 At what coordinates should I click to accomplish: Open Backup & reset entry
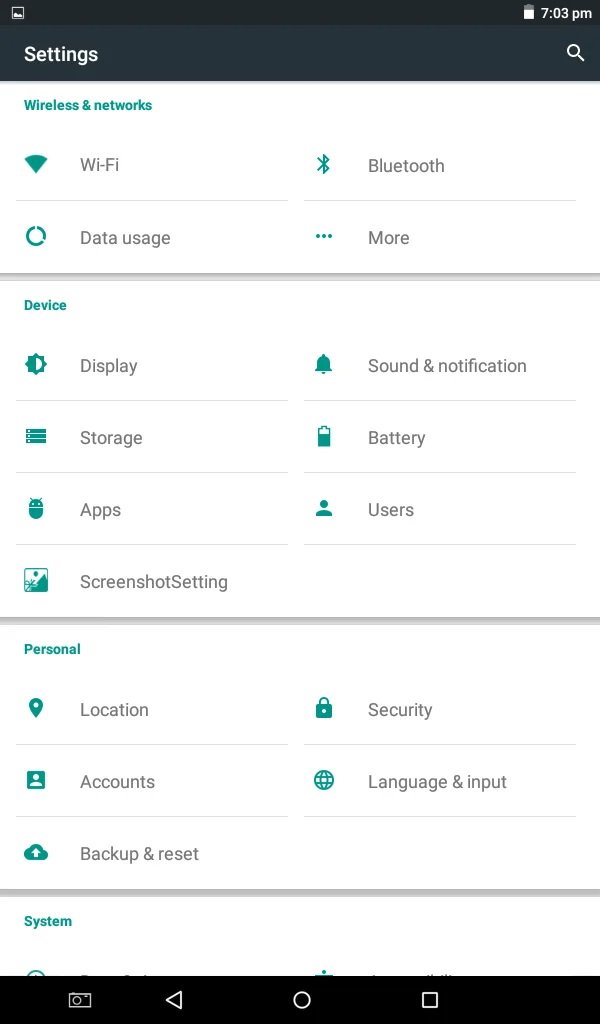[151, 853]
